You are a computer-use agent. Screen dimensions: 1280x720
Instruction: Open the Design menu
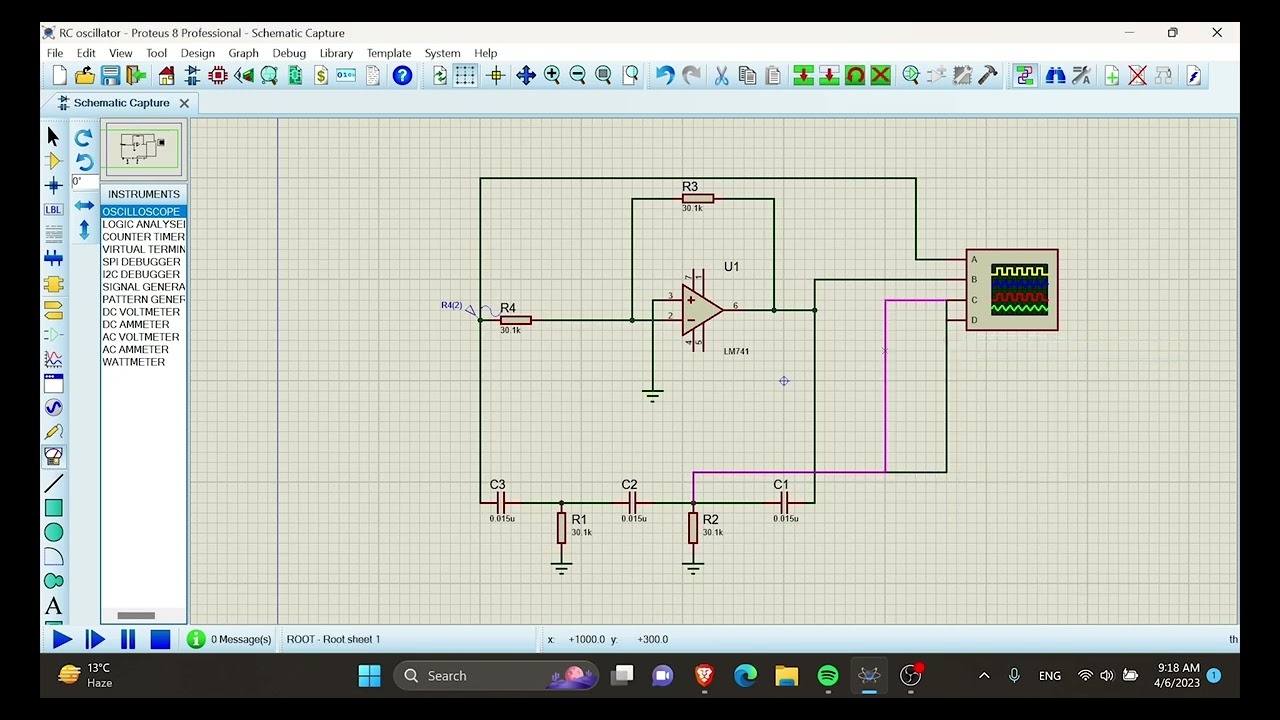197,53
